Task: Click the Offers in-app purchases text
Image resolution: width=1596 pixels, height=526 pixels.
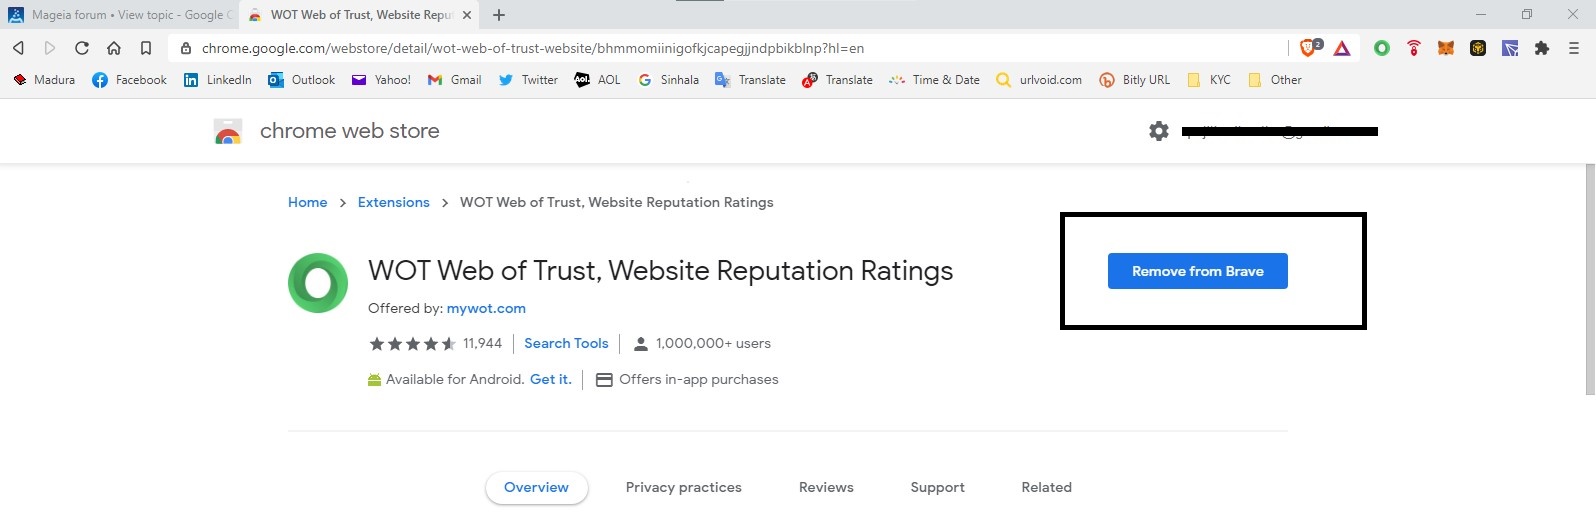Action: 699,379
